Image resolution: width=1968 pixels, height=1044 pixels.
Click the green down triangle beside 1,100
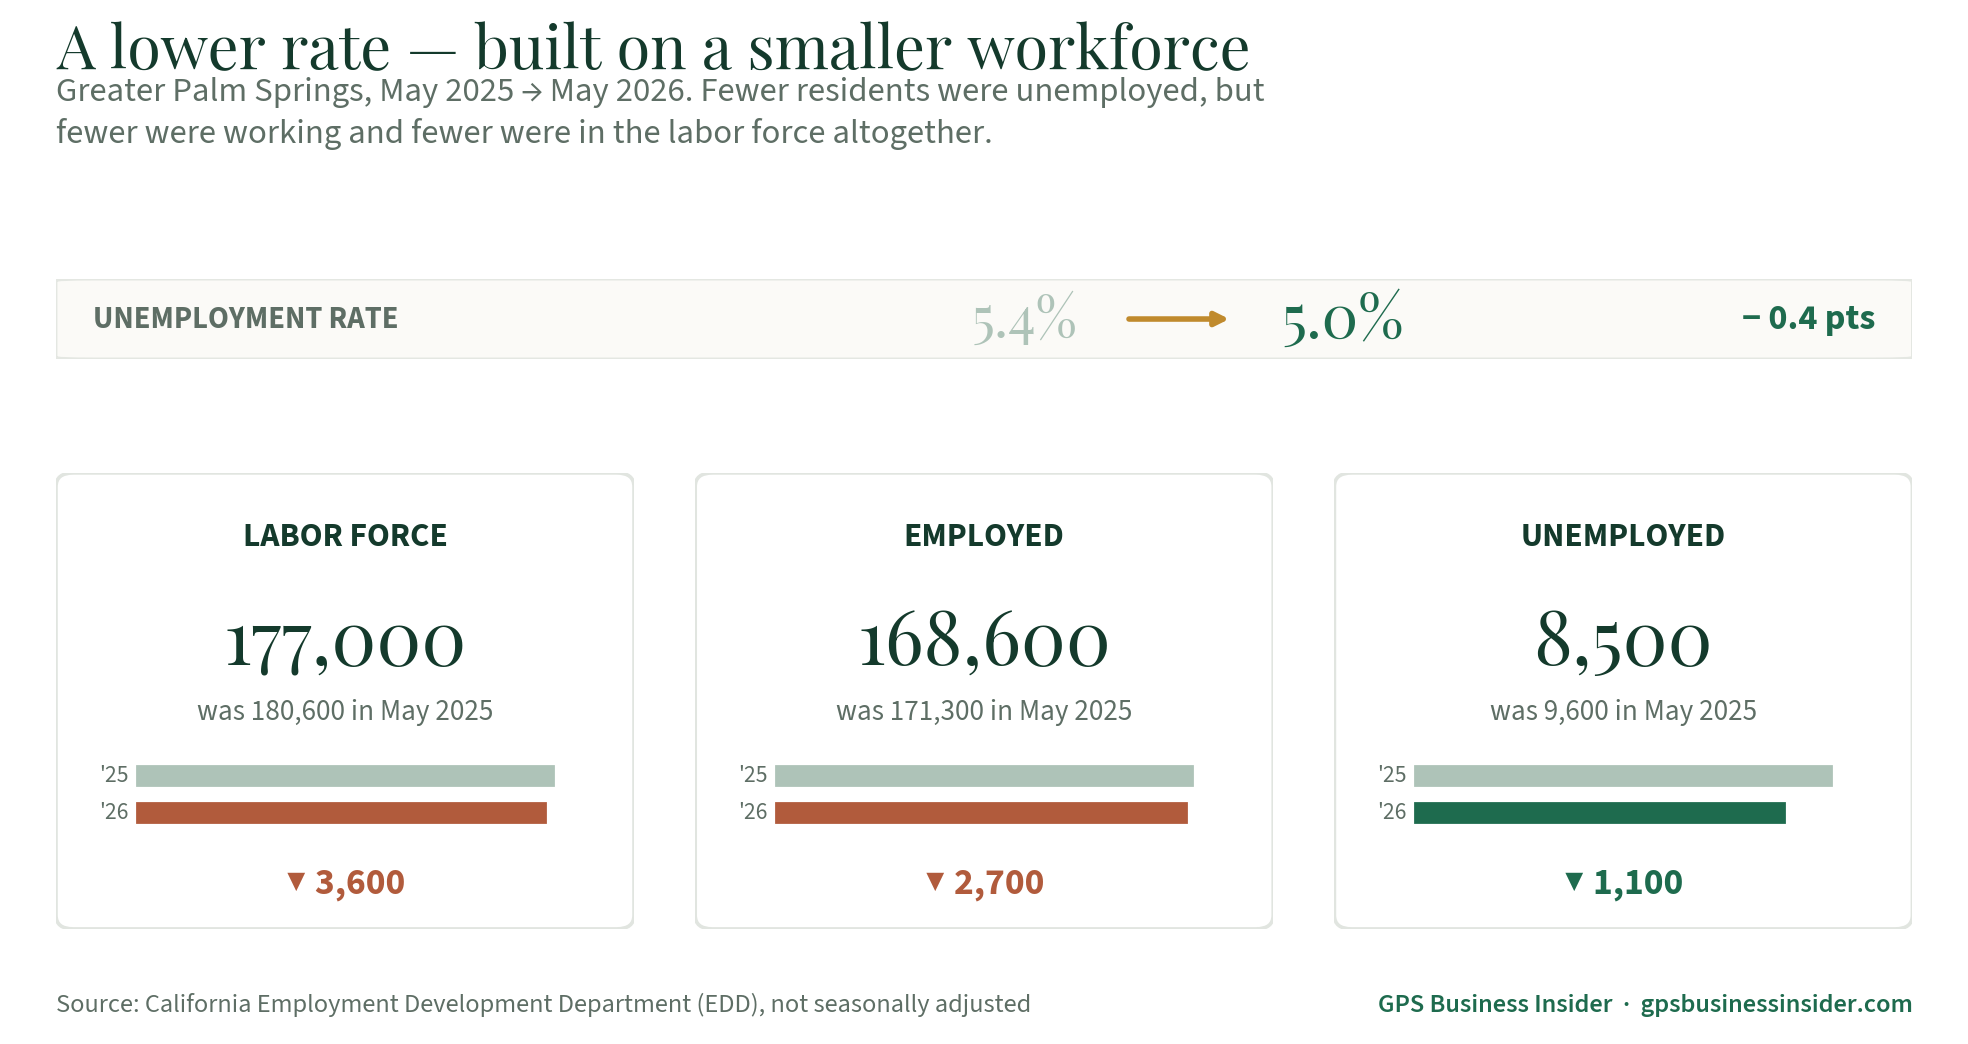1574,881
